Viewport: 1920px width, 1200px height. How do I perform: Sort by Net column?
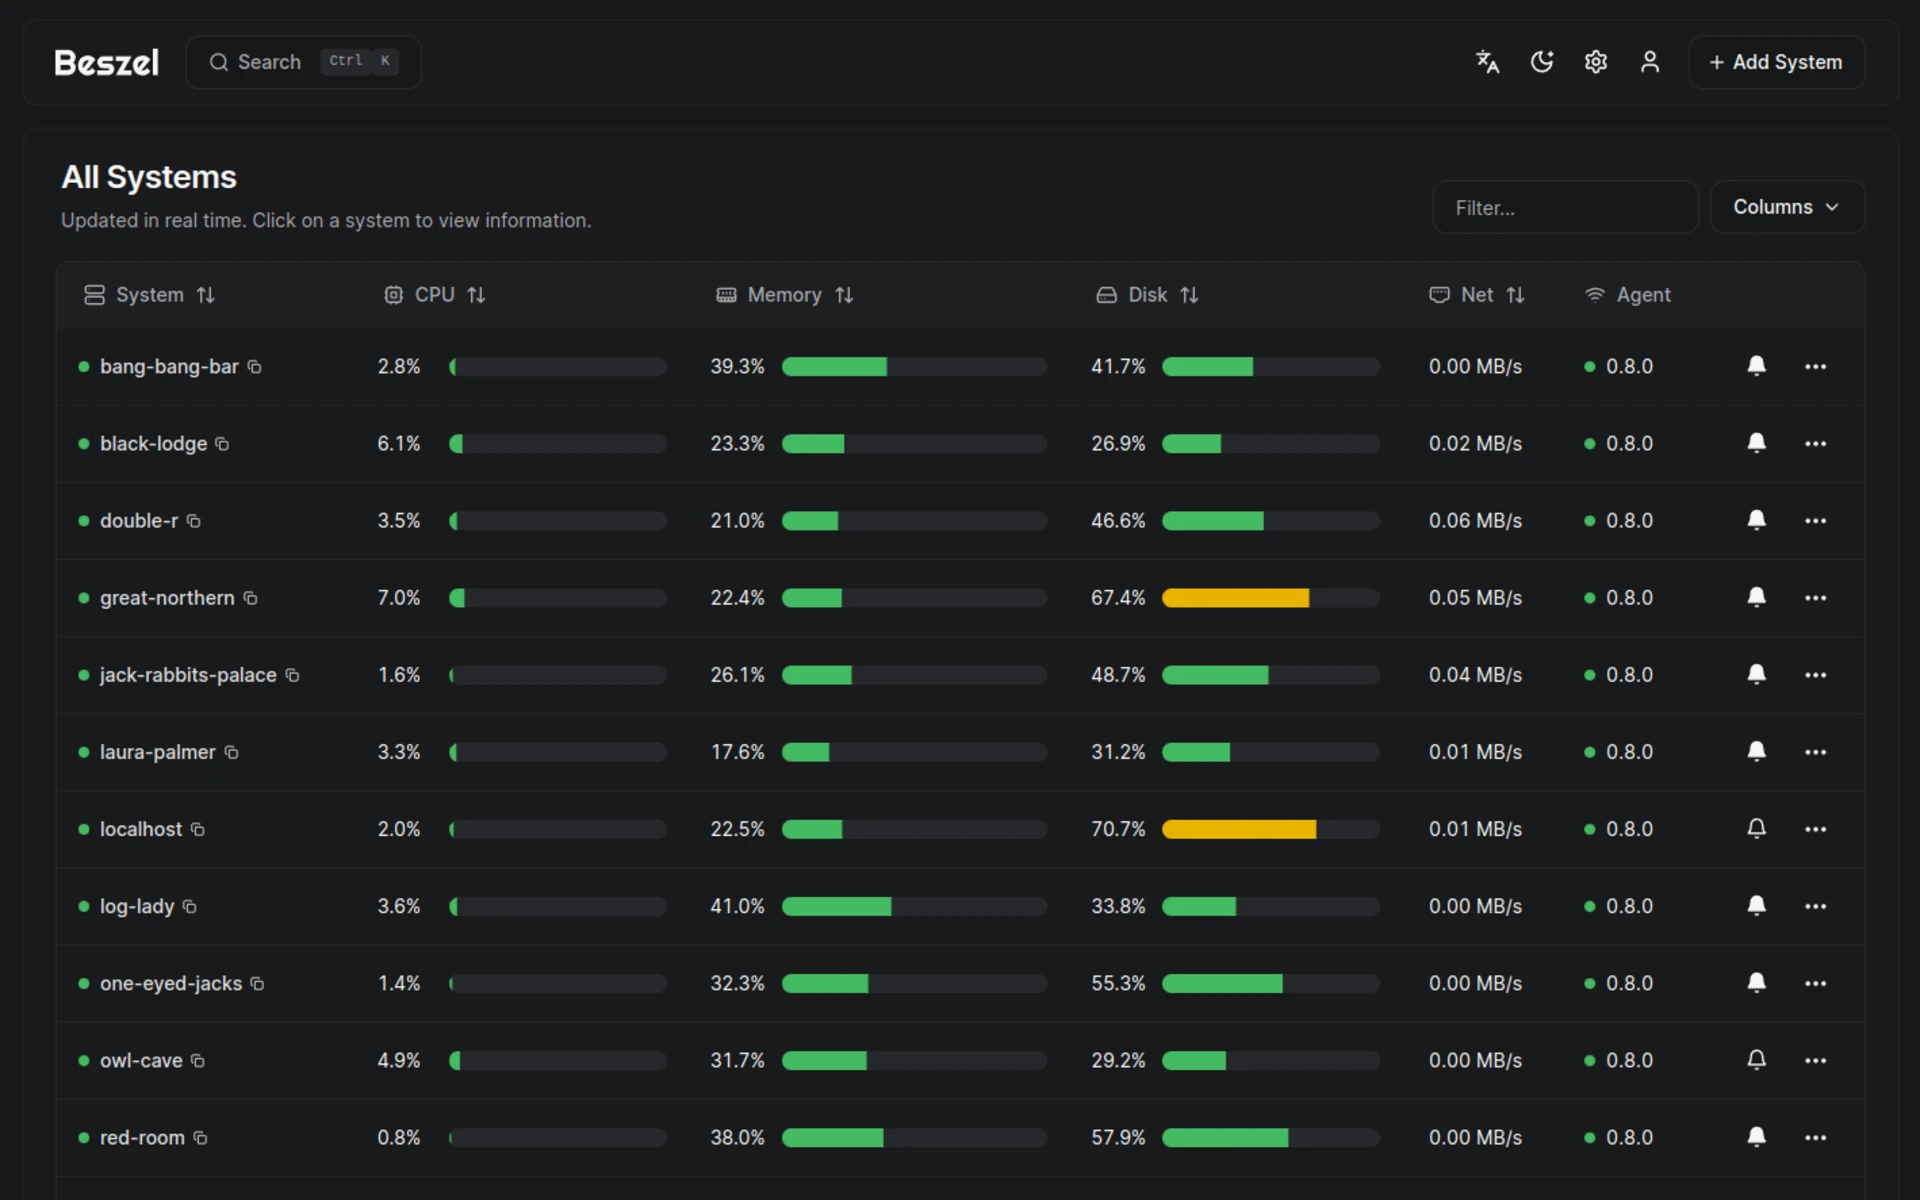pos(1478,295)
